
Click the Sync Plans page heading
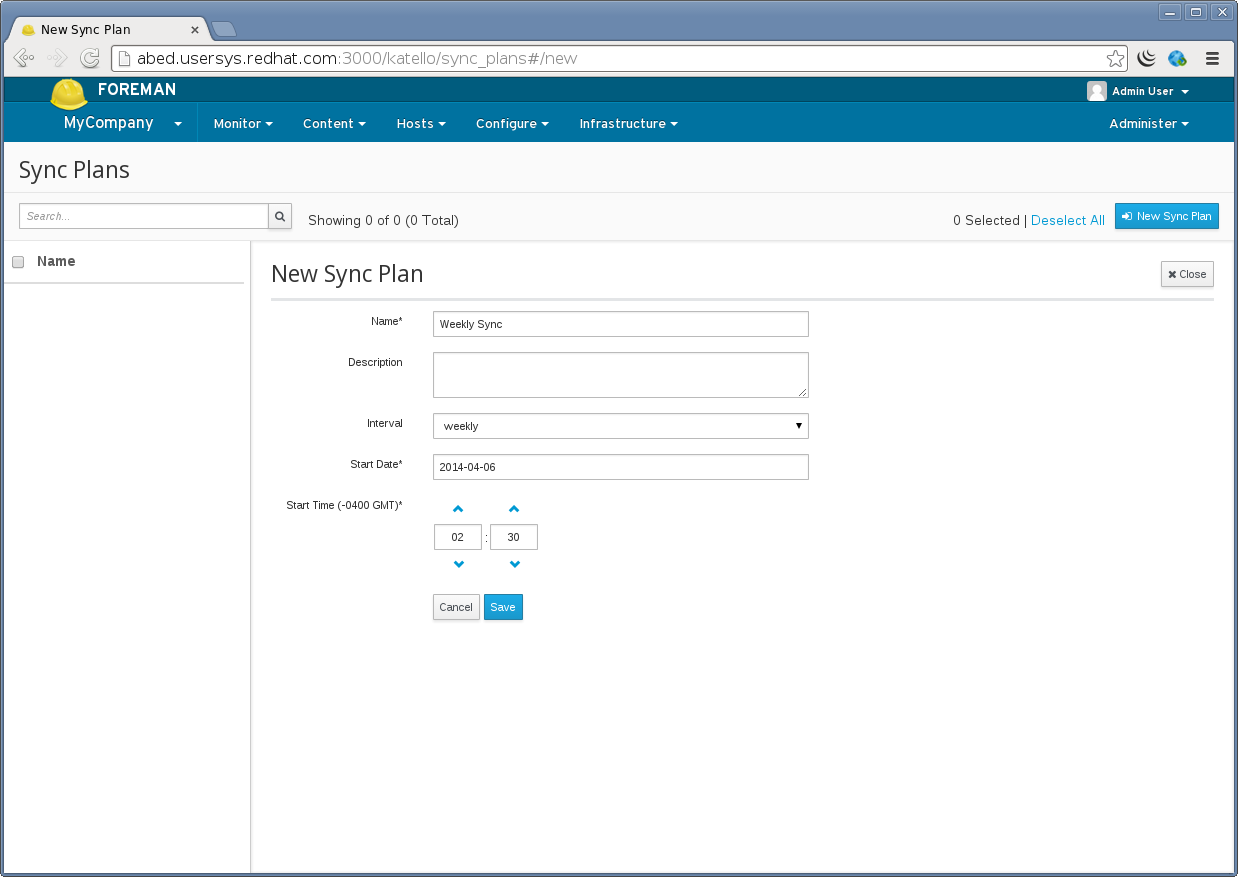pos(74,170)
